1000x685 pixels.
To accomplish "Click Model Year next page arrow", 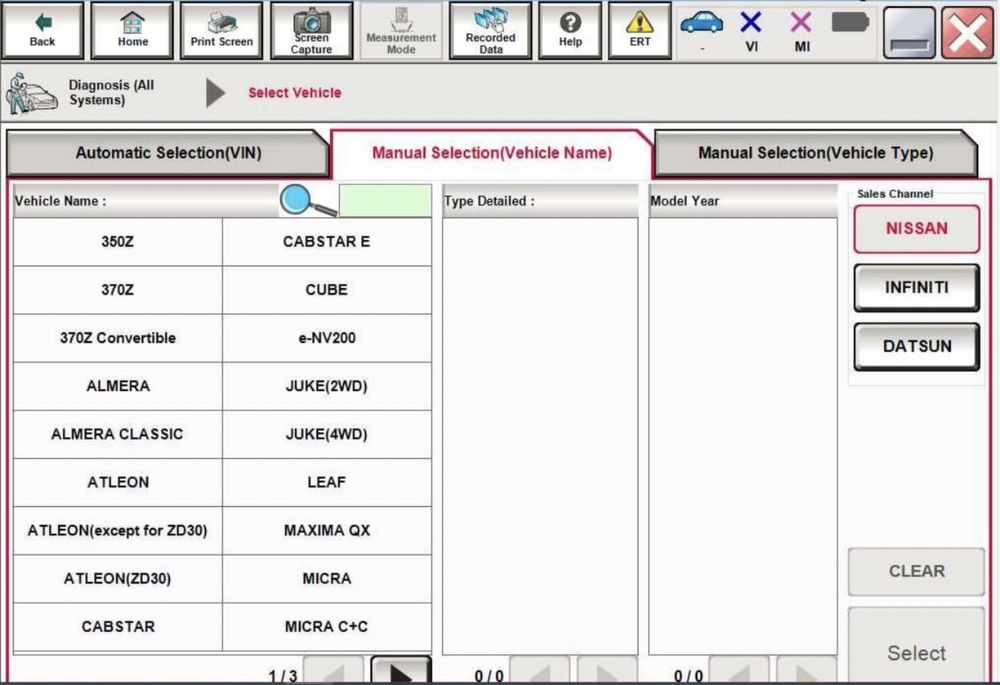I will tap(807, 670).
